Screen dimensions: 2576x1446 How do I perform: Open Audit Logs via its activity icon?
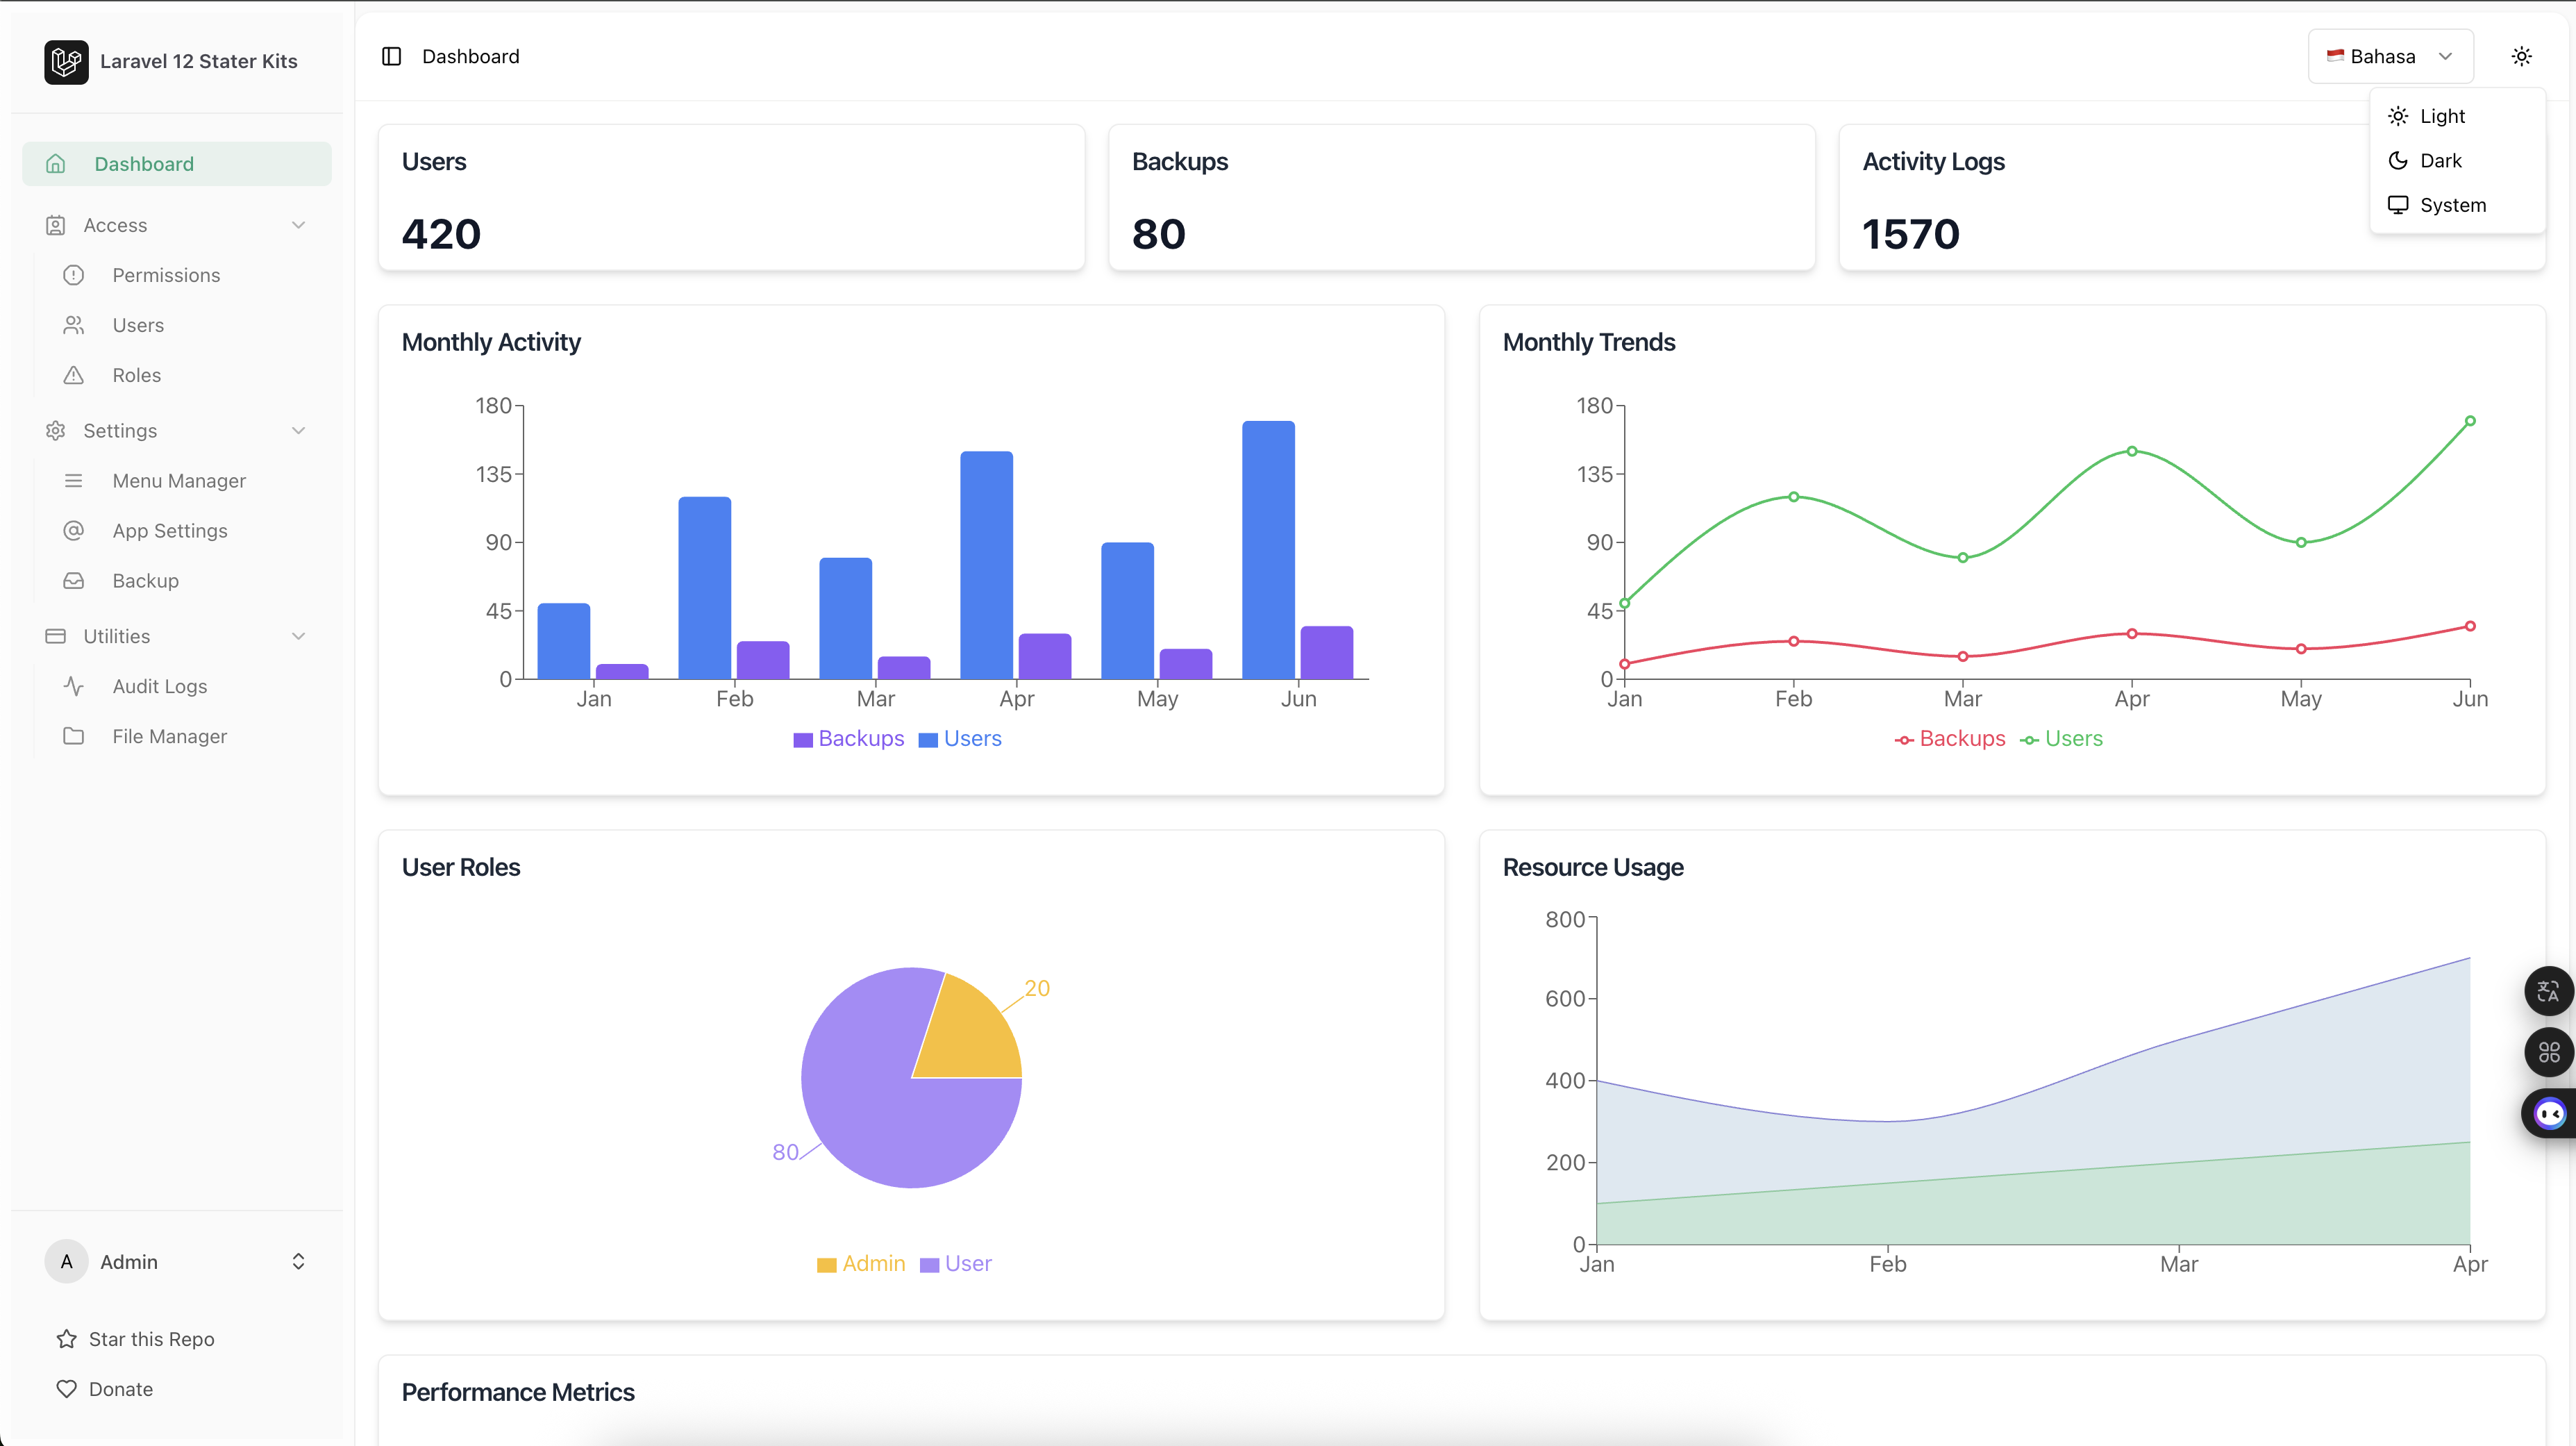(x=74, y=686)
